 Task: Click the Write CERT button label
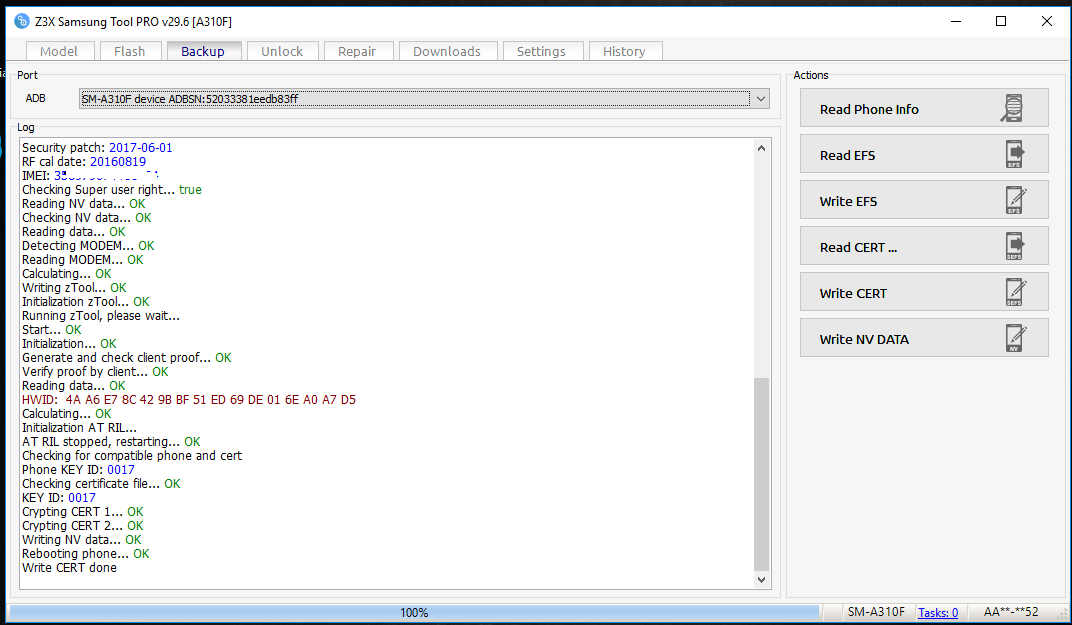pyautogui.click(x=853, y=293)
